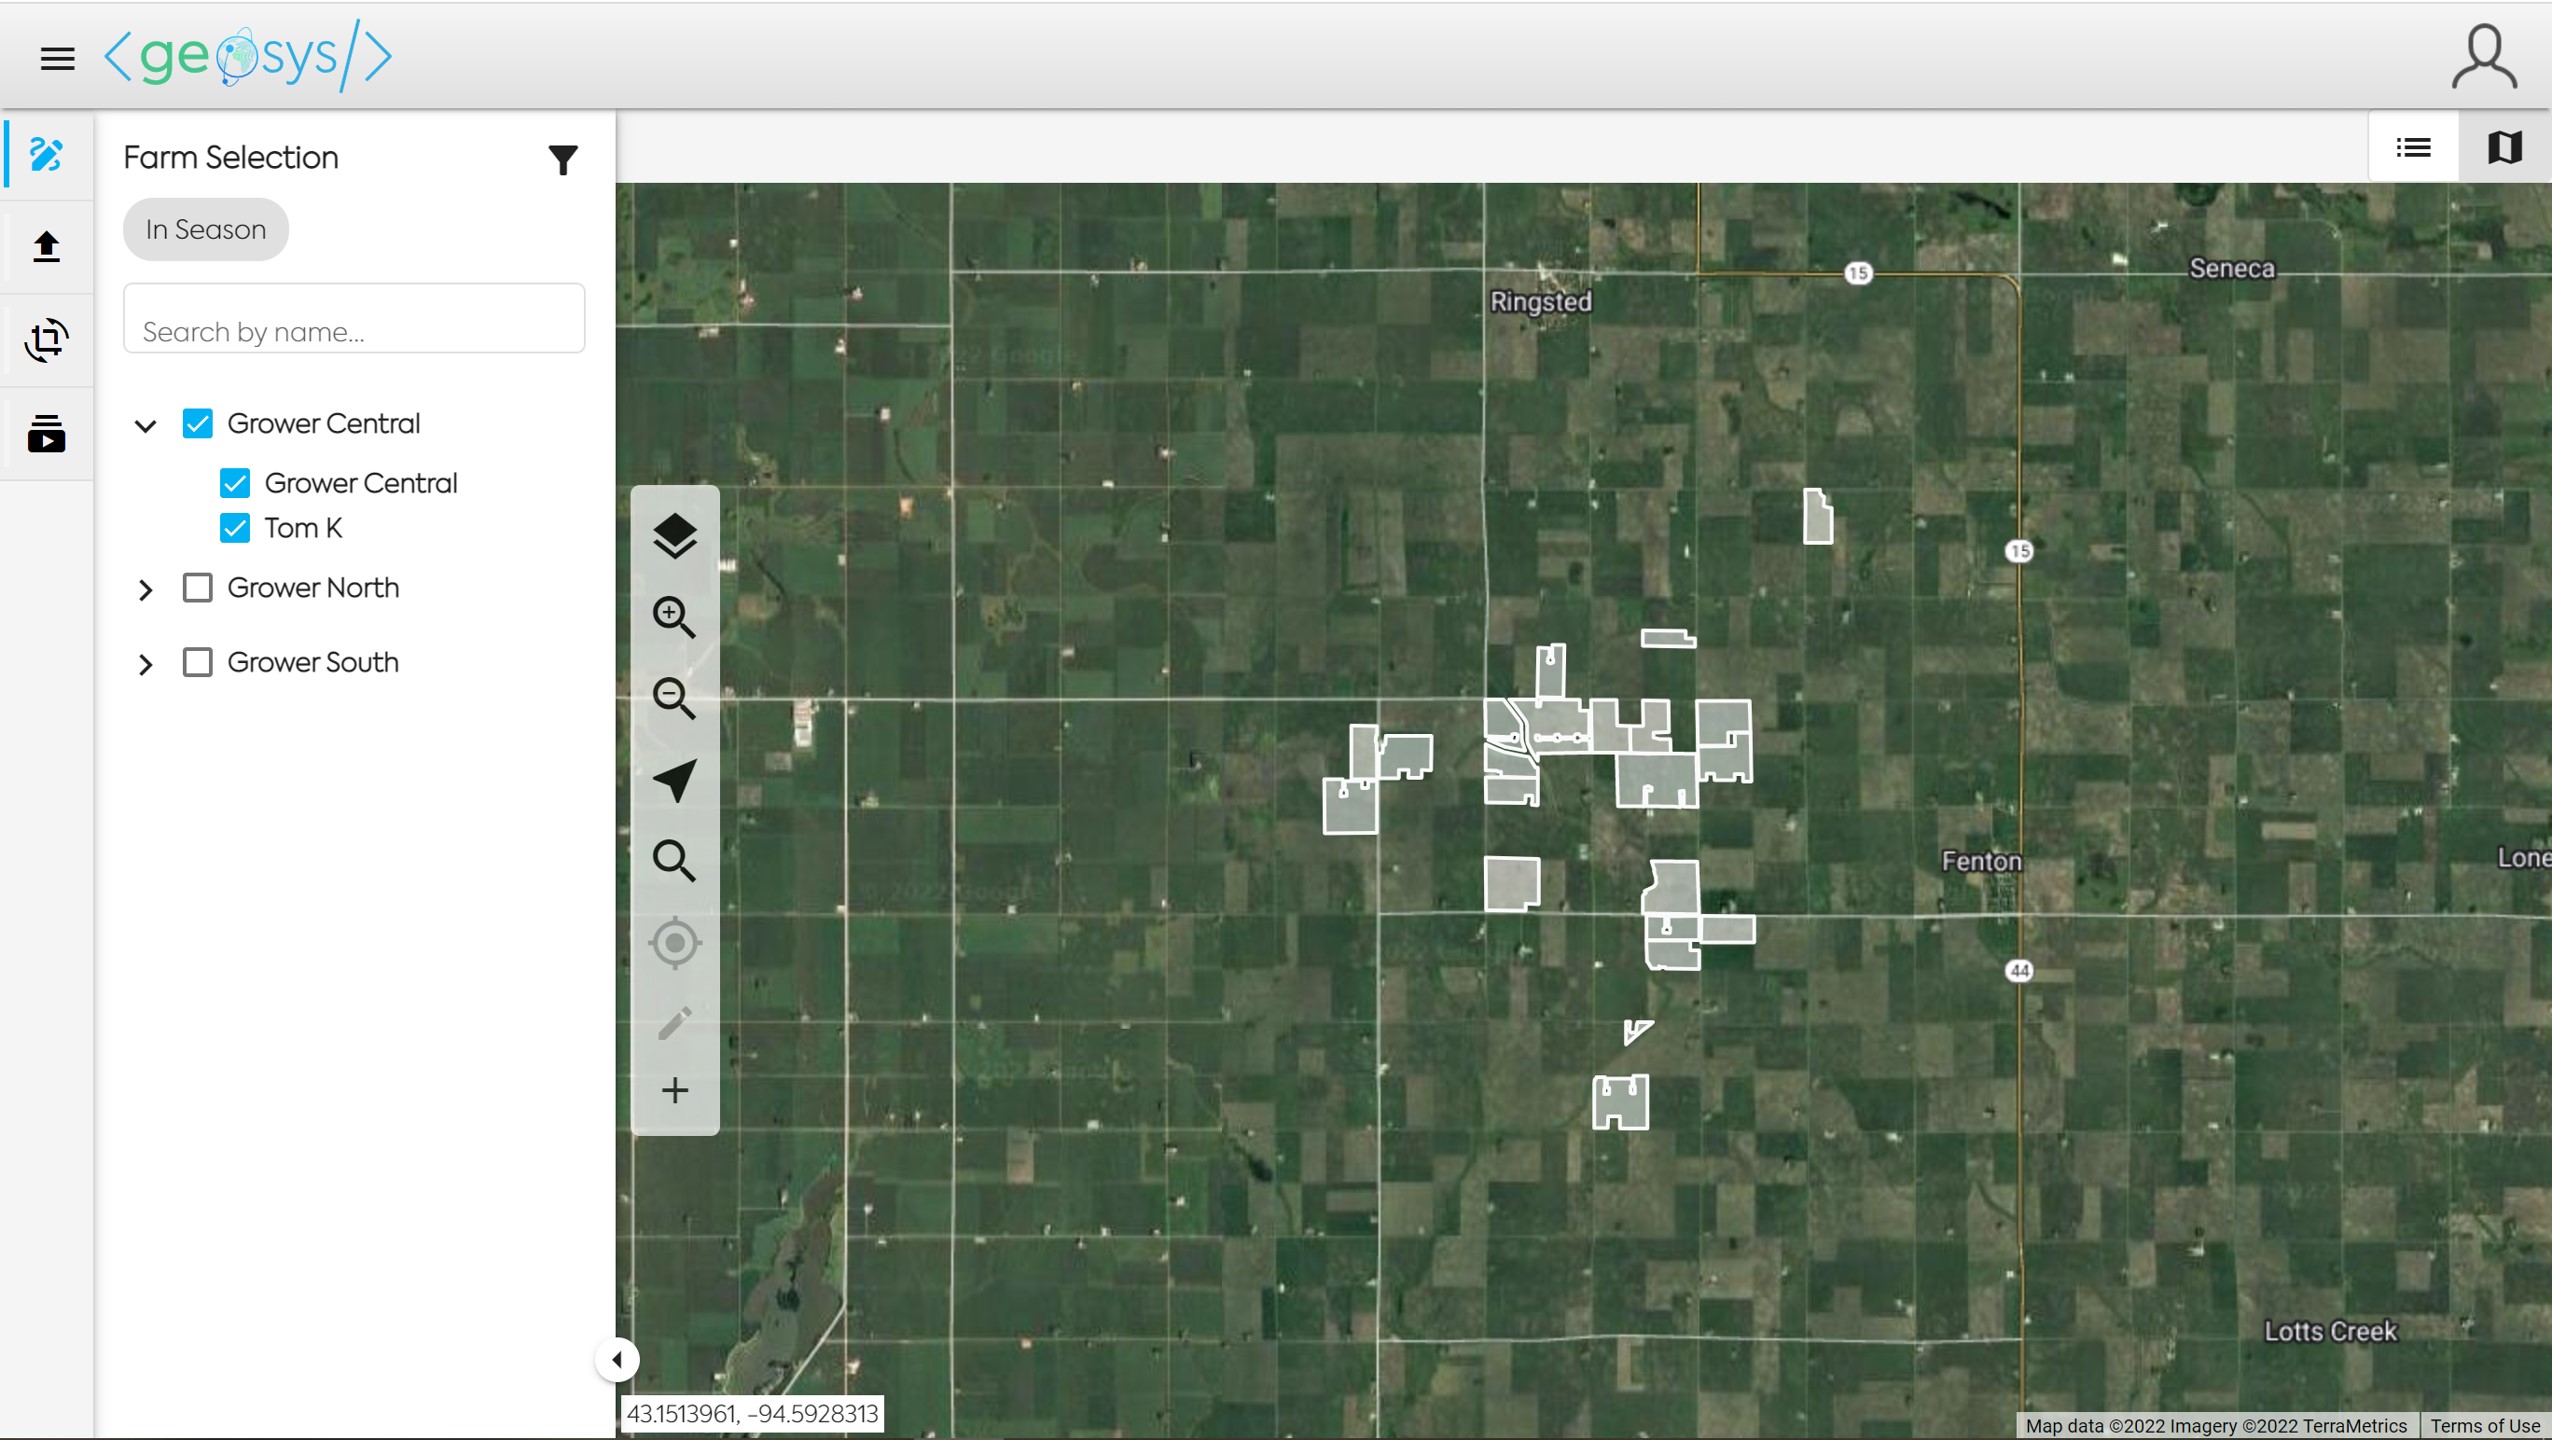Open the filter funnel icon
The width and height of the screenshot is (2552, 1440).
click(563, 159)
